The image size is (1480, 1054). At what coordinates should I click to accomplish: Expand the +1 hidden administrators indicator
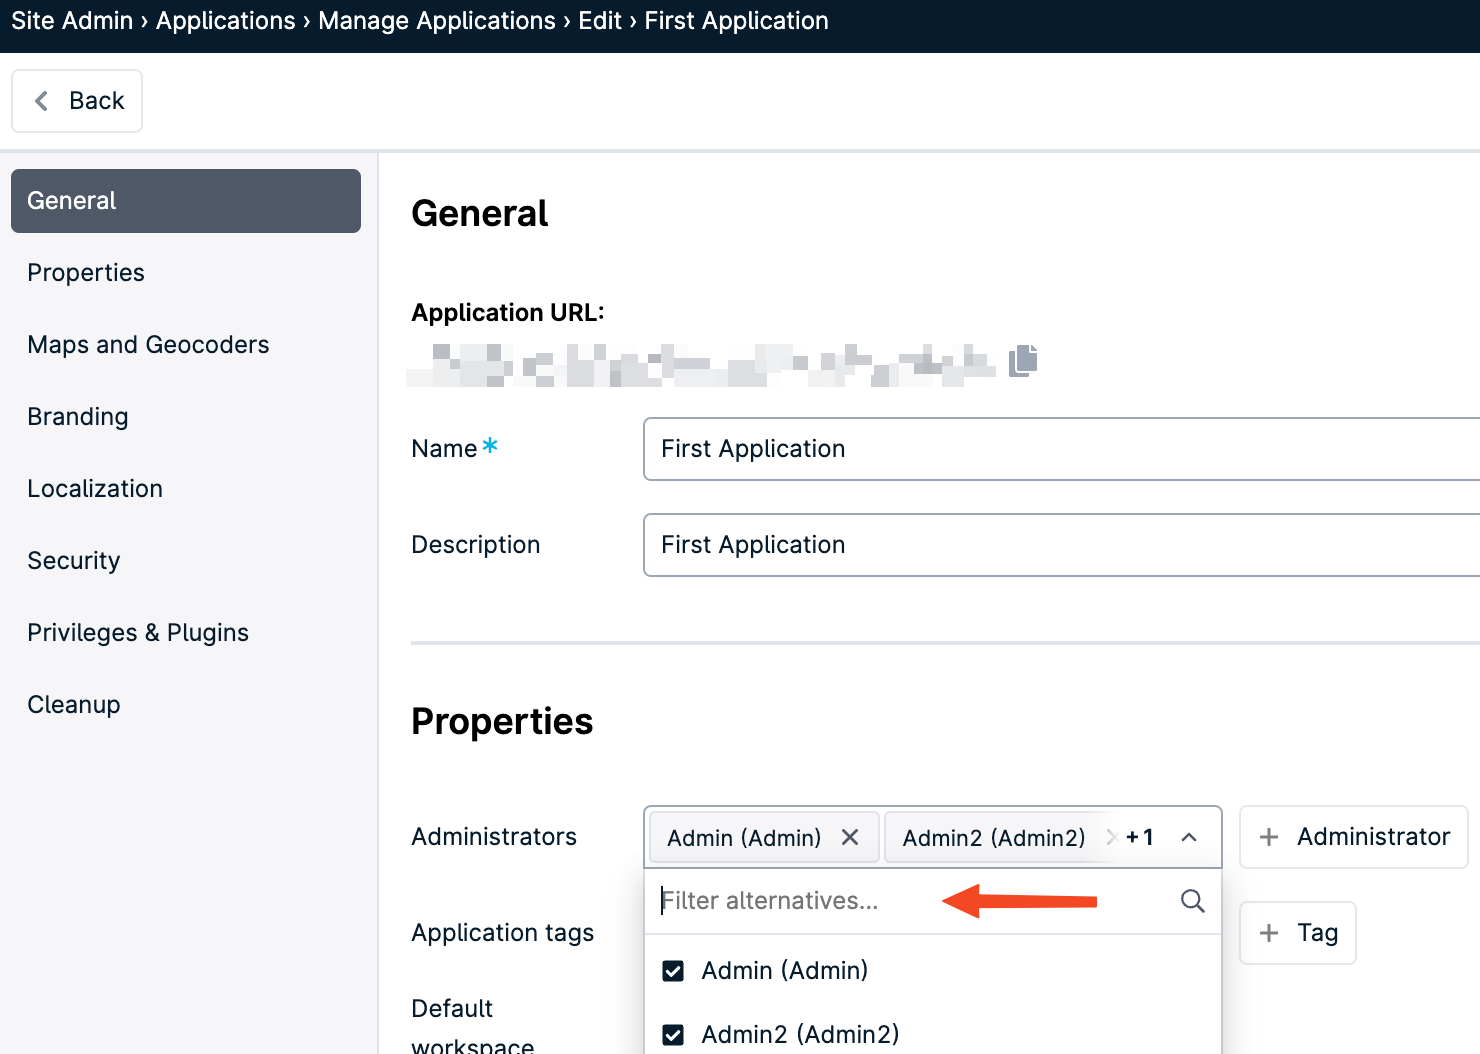[1139, 837]
